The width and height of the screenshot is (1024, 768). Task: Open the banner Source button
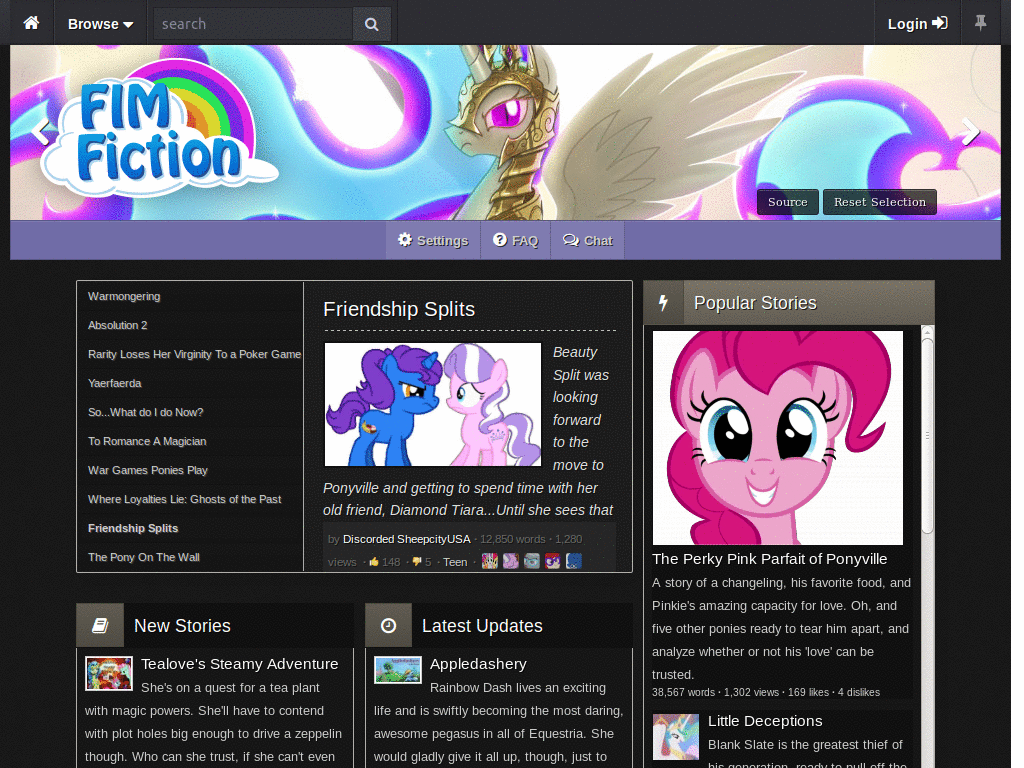click(x=788, y=202)
